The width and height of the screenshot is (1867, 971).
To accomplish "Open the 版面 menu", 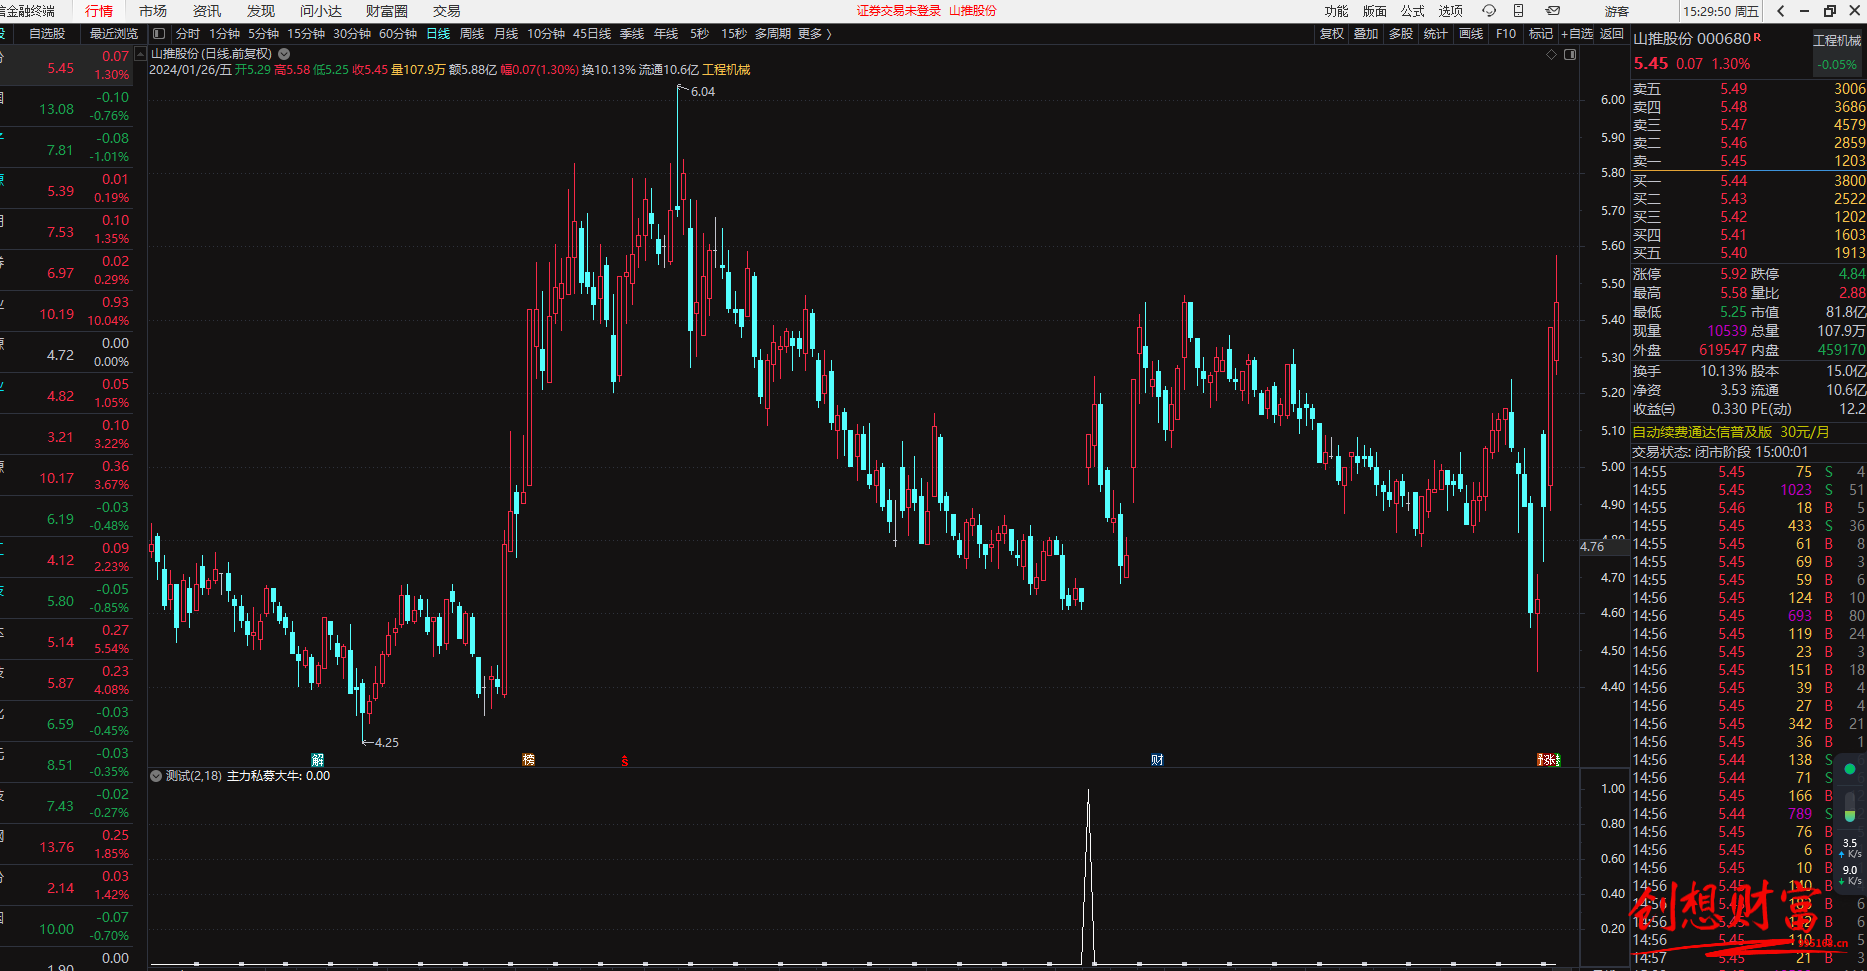I will [x=1375, y=11].
